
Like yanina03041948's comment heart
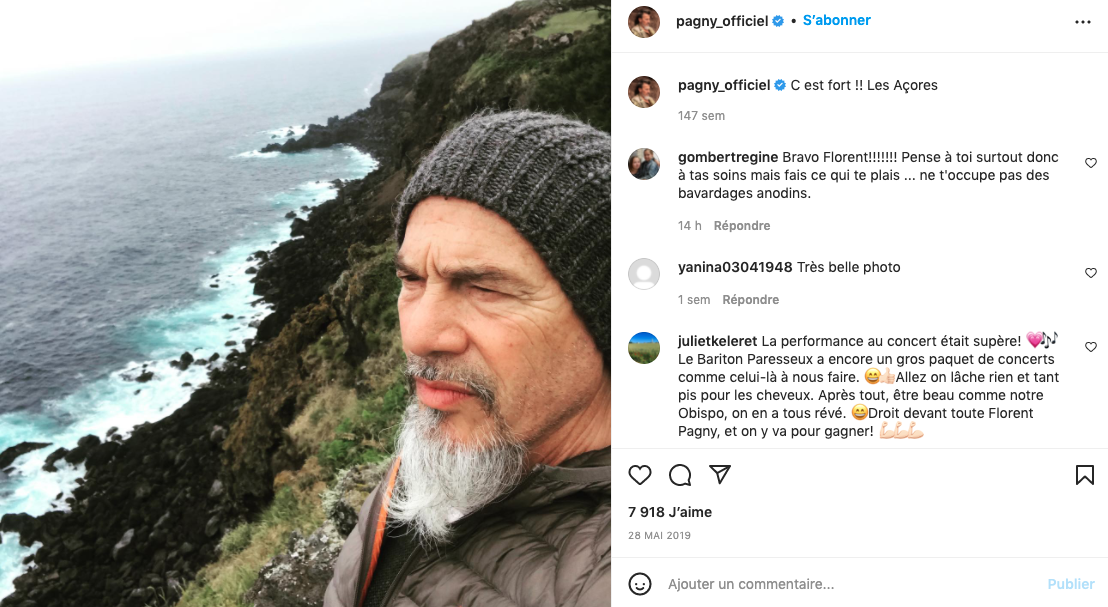pos(1091,272)
